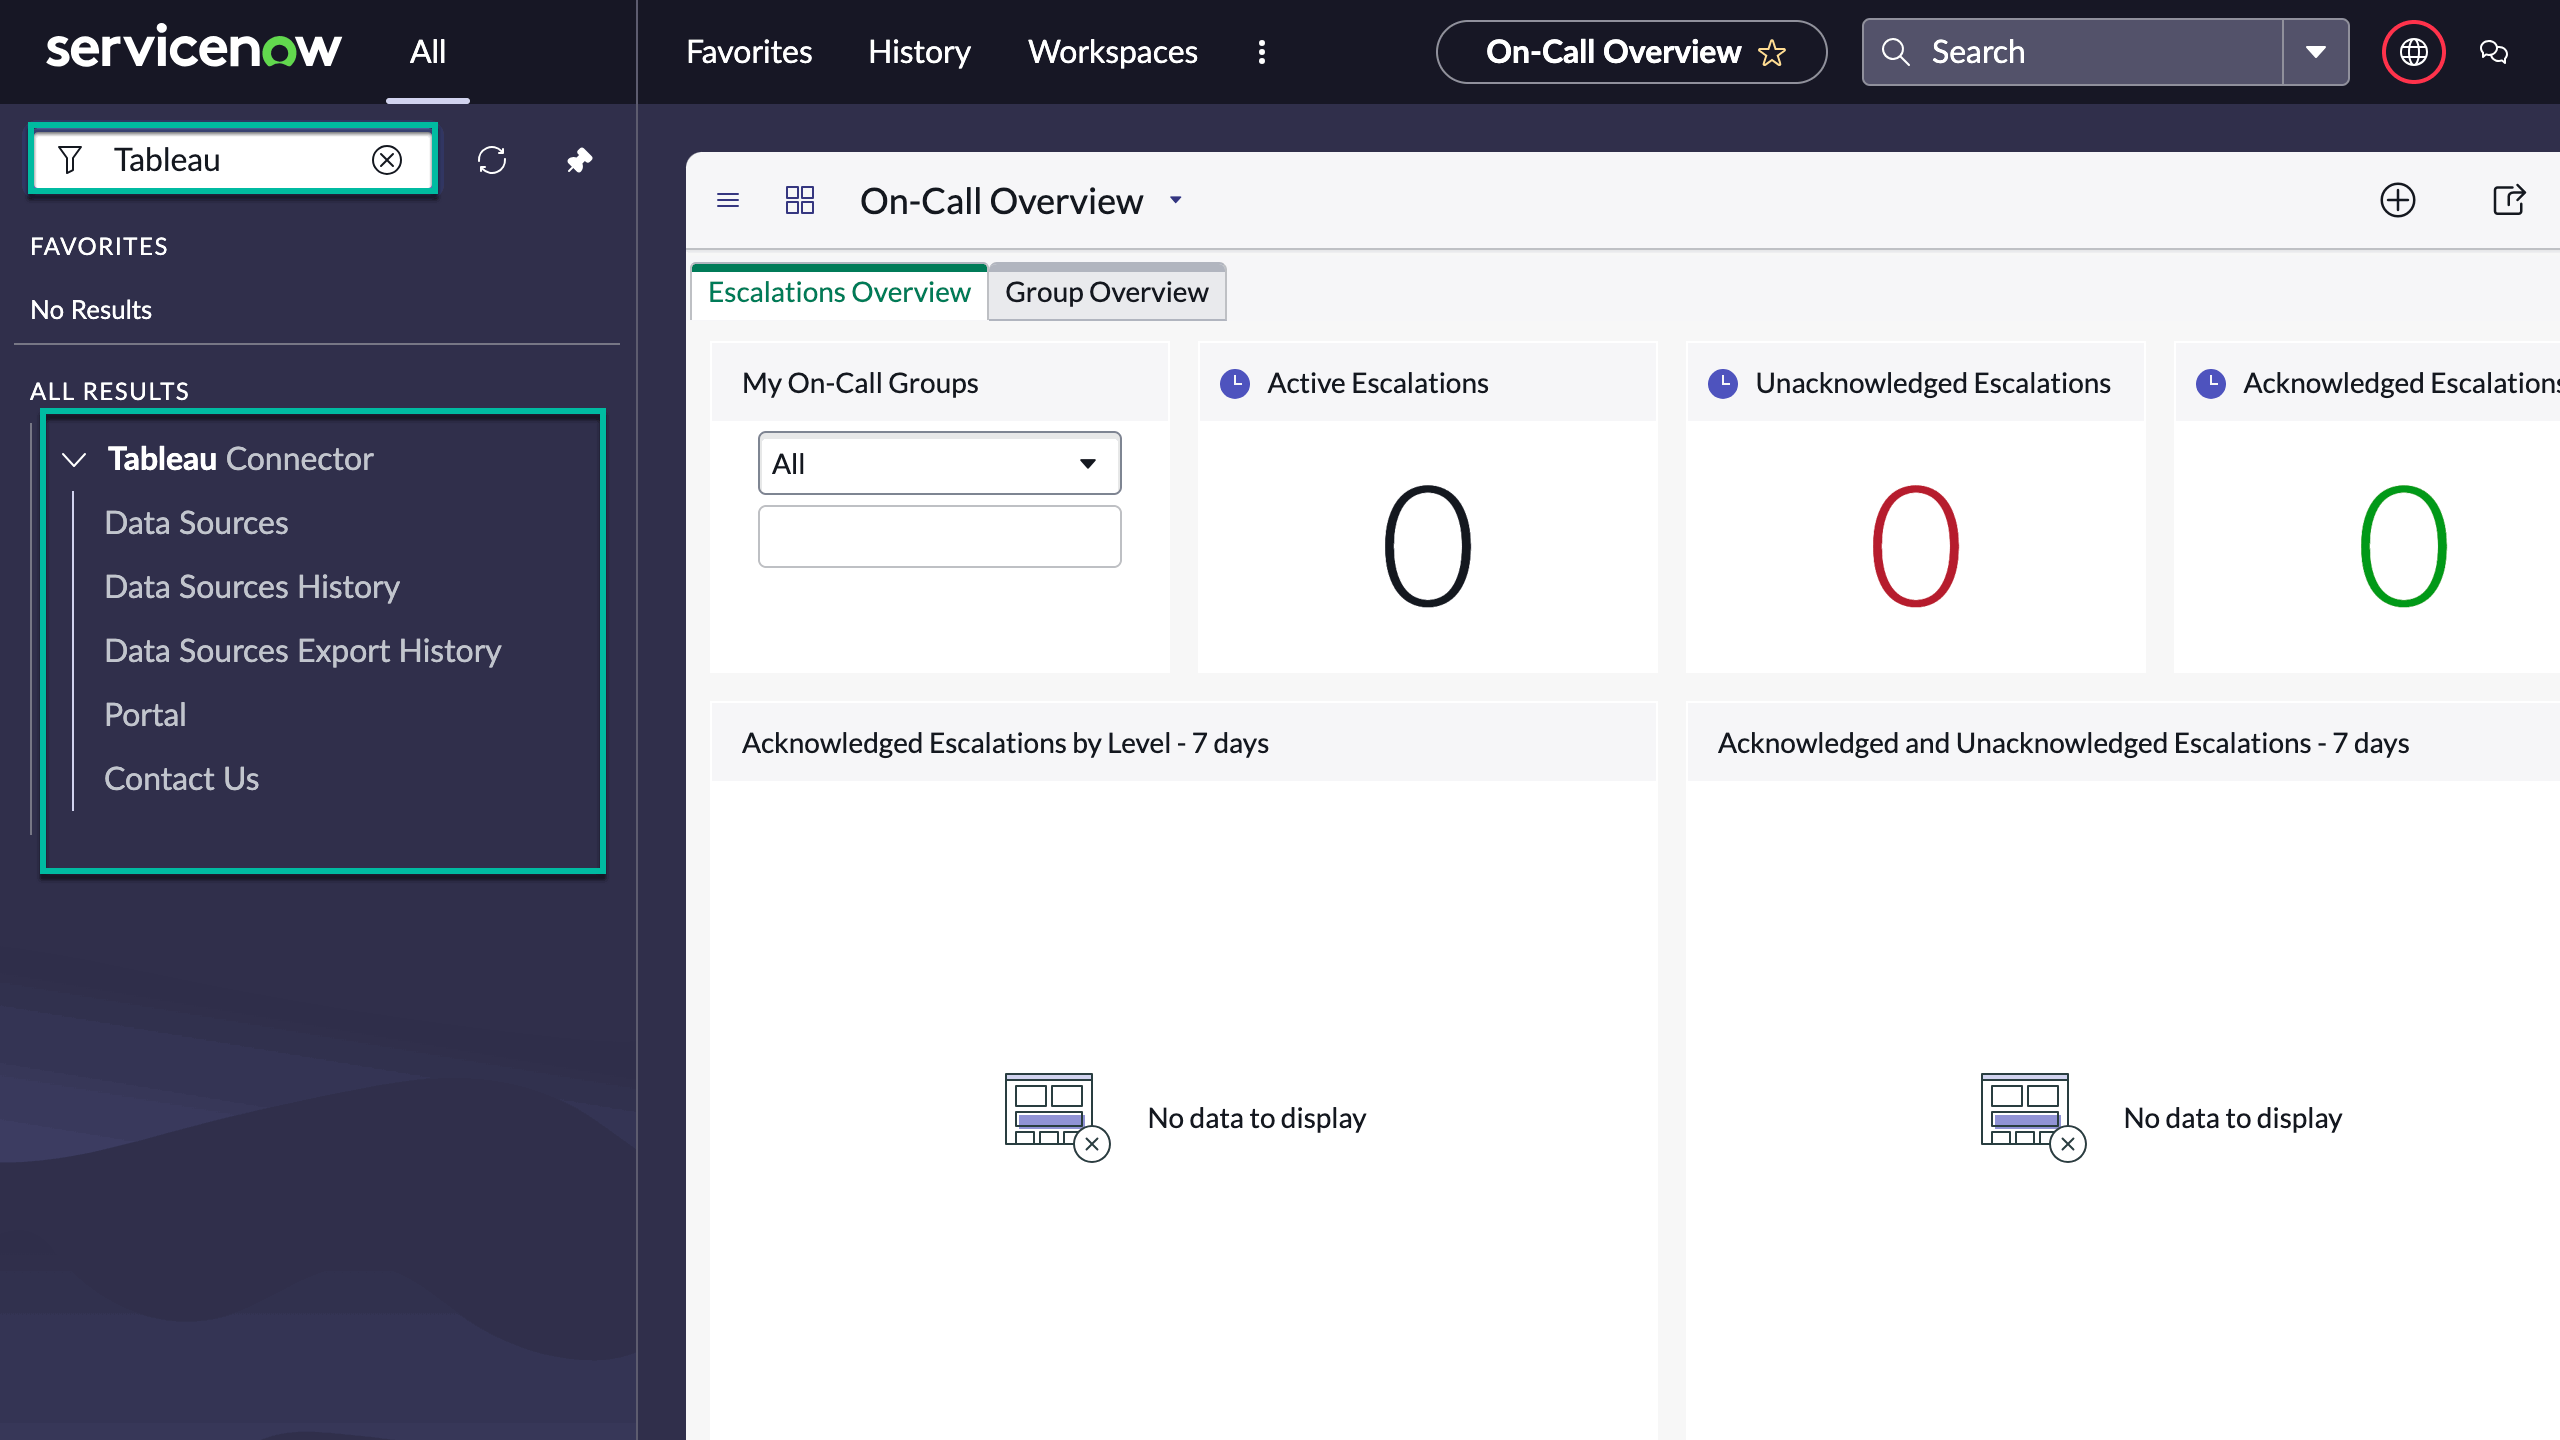Clear the Tableau filter text with X icon
Screen dimensions: 2560x1440
[388, 159]
